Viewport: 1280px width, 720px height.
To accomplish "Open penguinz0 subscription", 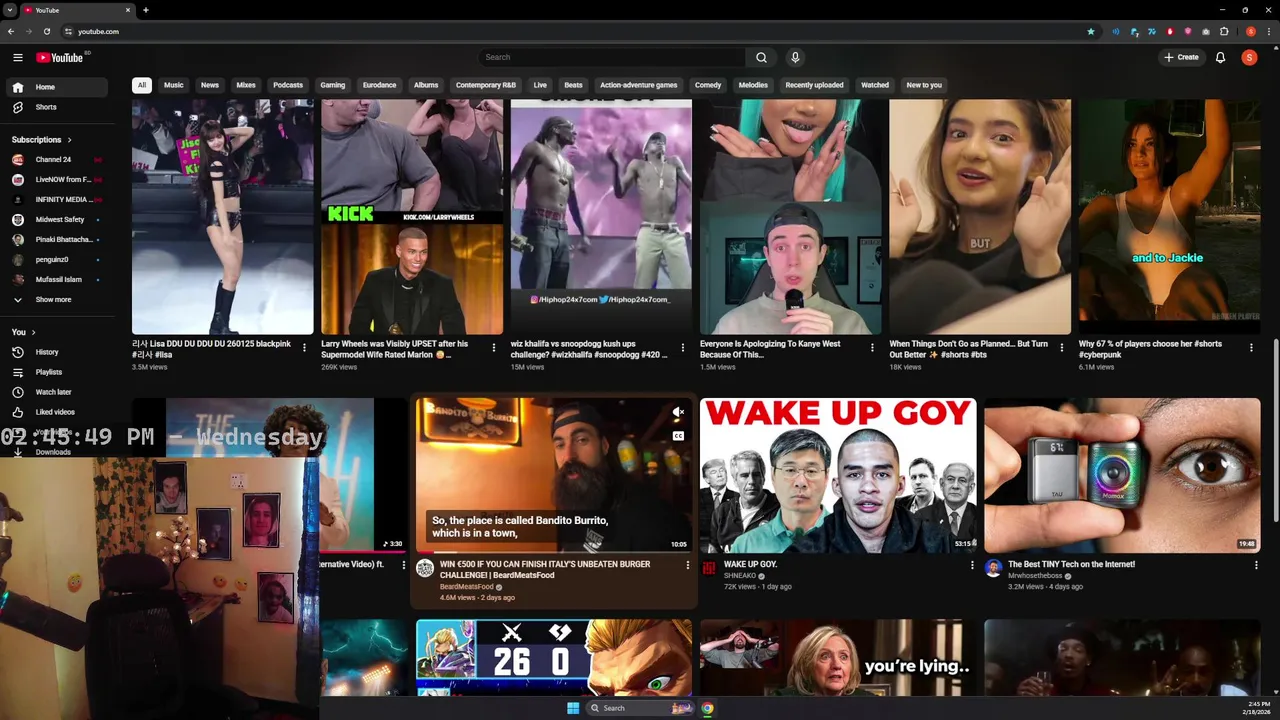I will (x=58, y=260).
